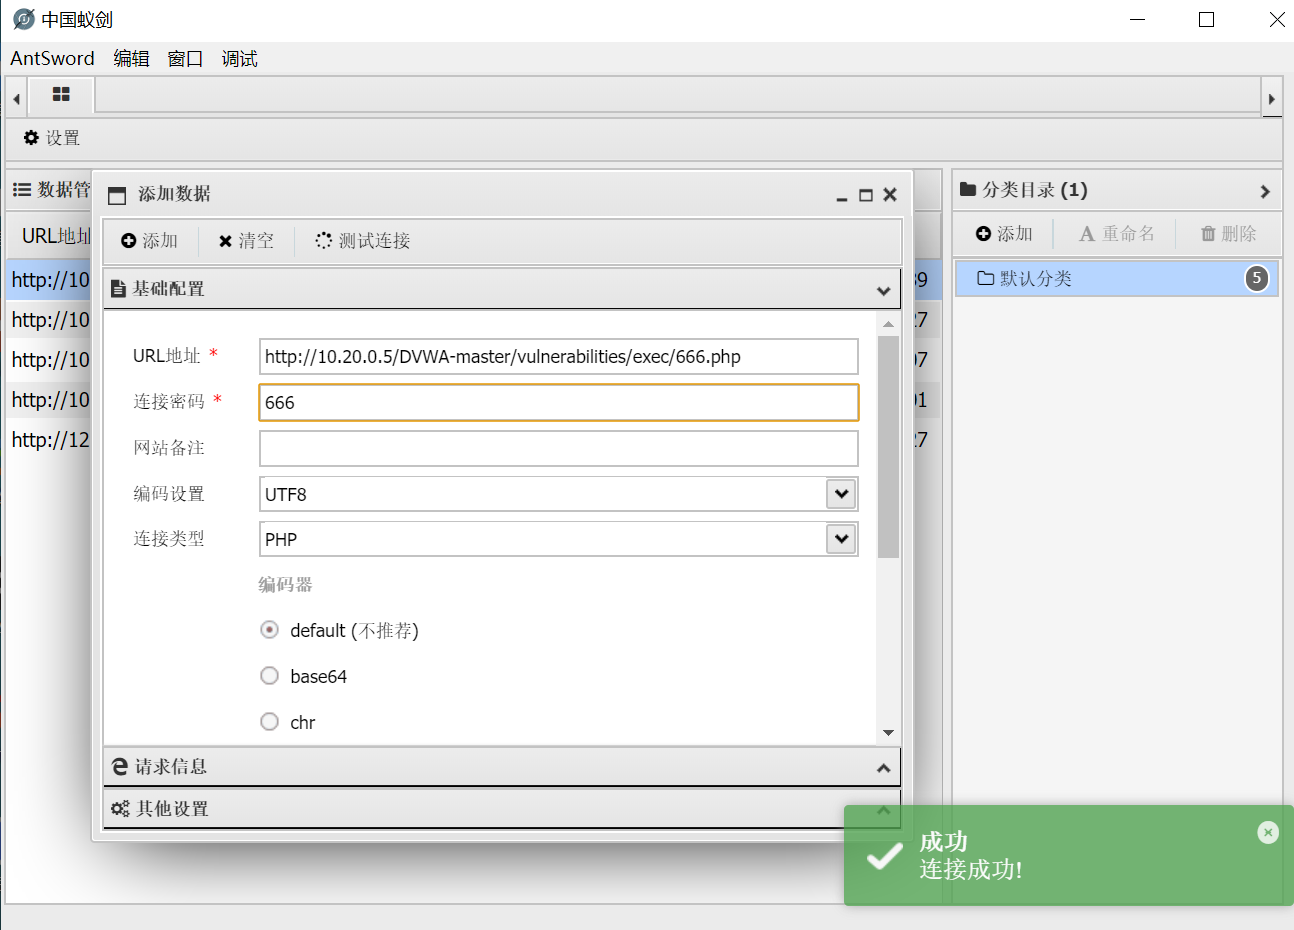This screenshot has height=930, width=1294.
Task: Open the 连接类型 PHP dropdown
Action: pos(841,539)
